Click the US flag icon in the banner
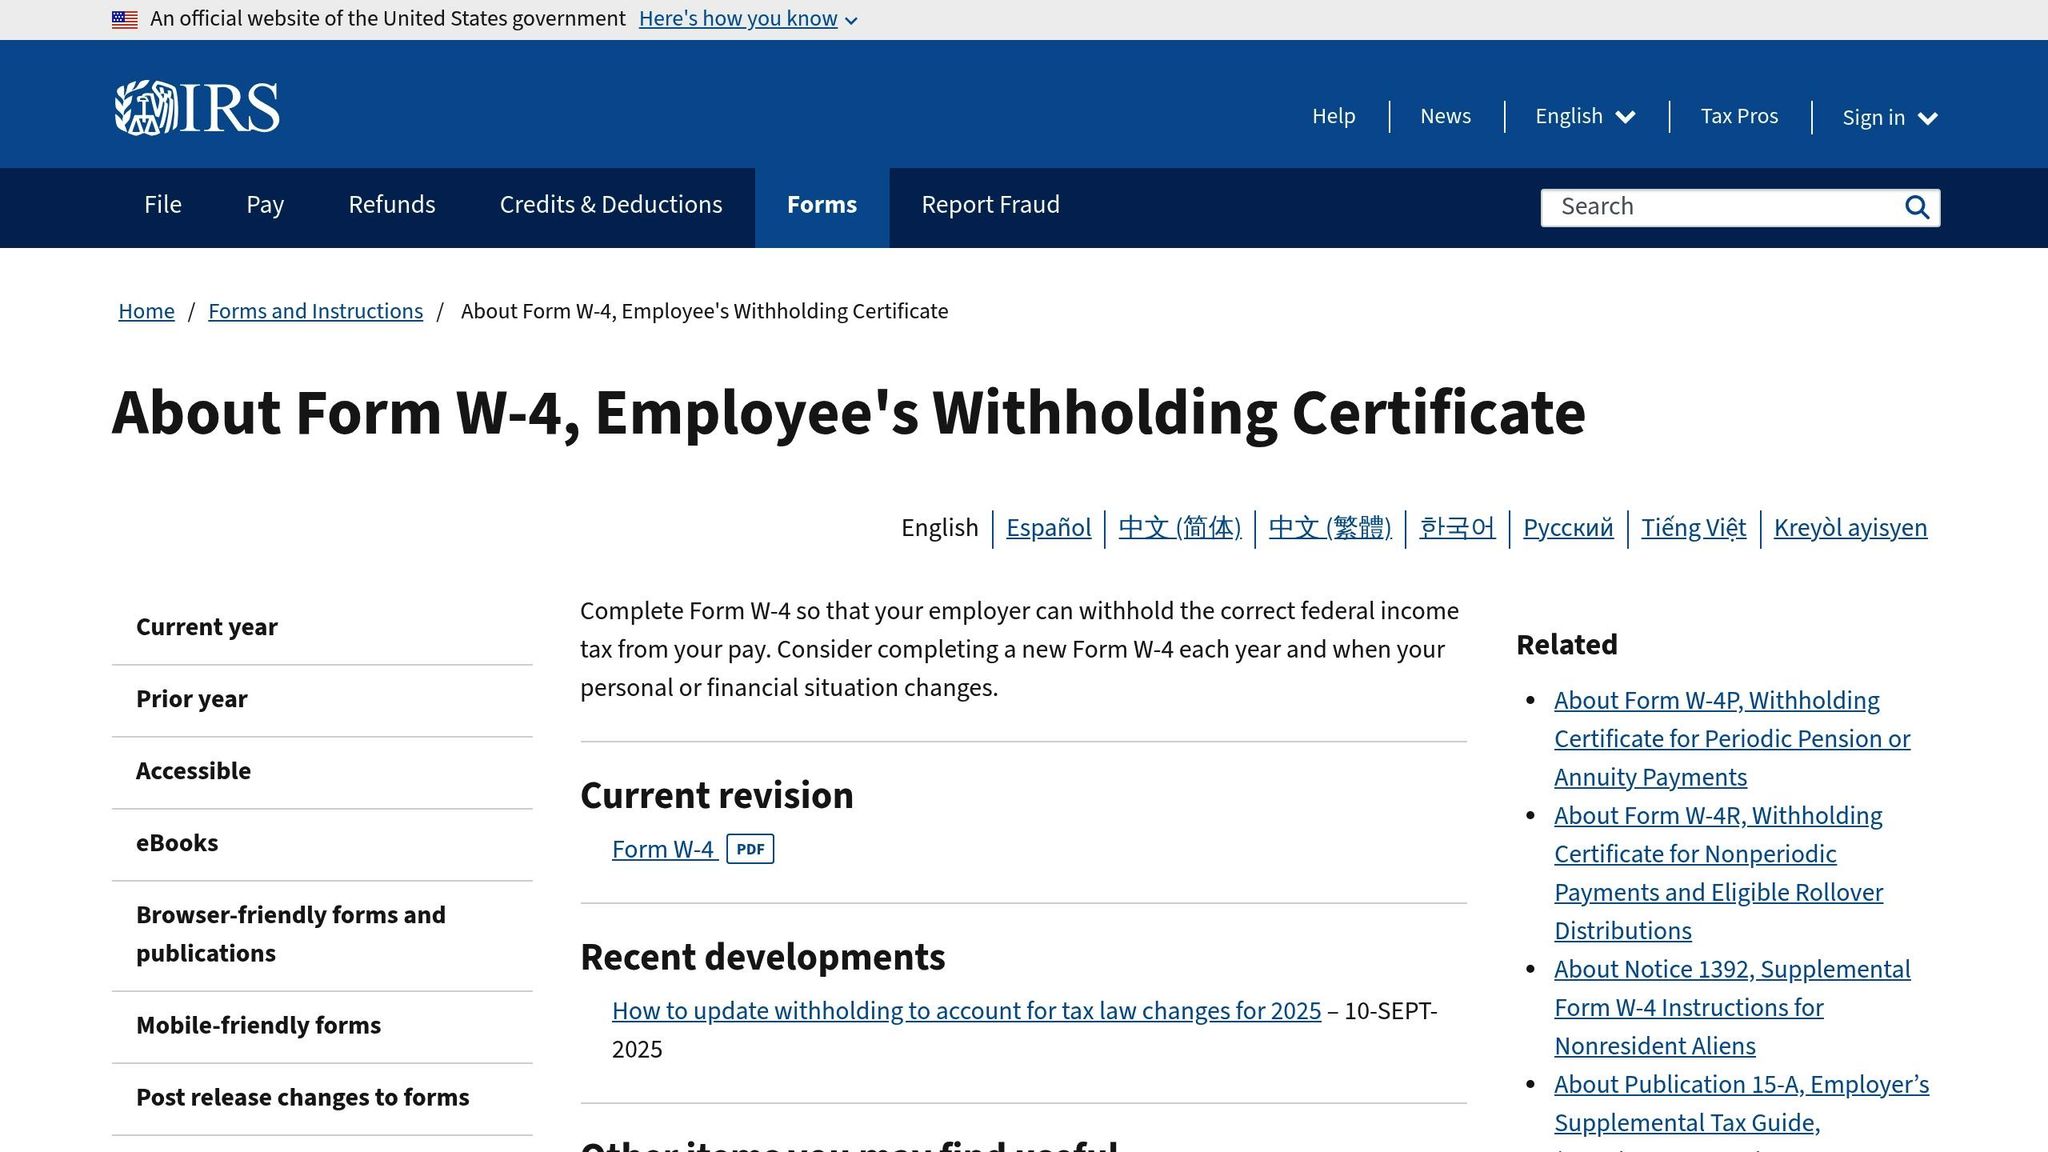The image size is (2048, 1152). 125,19
